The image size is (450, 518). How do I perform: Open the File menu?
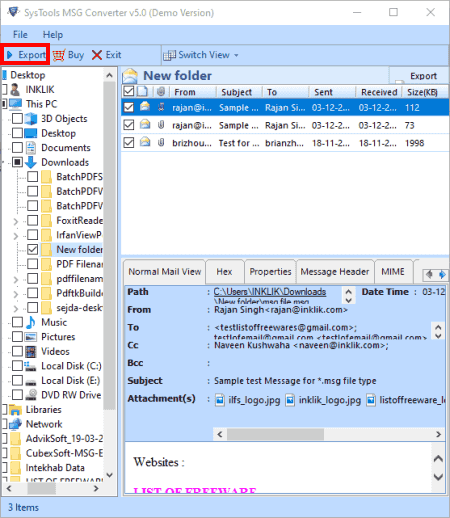click(x=20, y=35)
